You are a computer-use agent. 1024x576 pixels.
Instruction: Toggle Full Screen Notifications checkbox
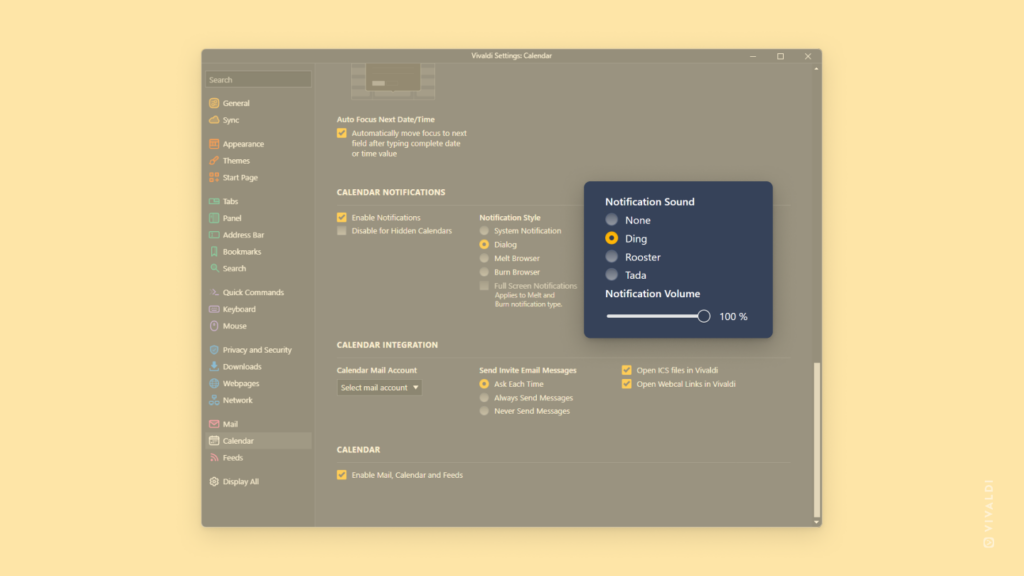[484, 285]
